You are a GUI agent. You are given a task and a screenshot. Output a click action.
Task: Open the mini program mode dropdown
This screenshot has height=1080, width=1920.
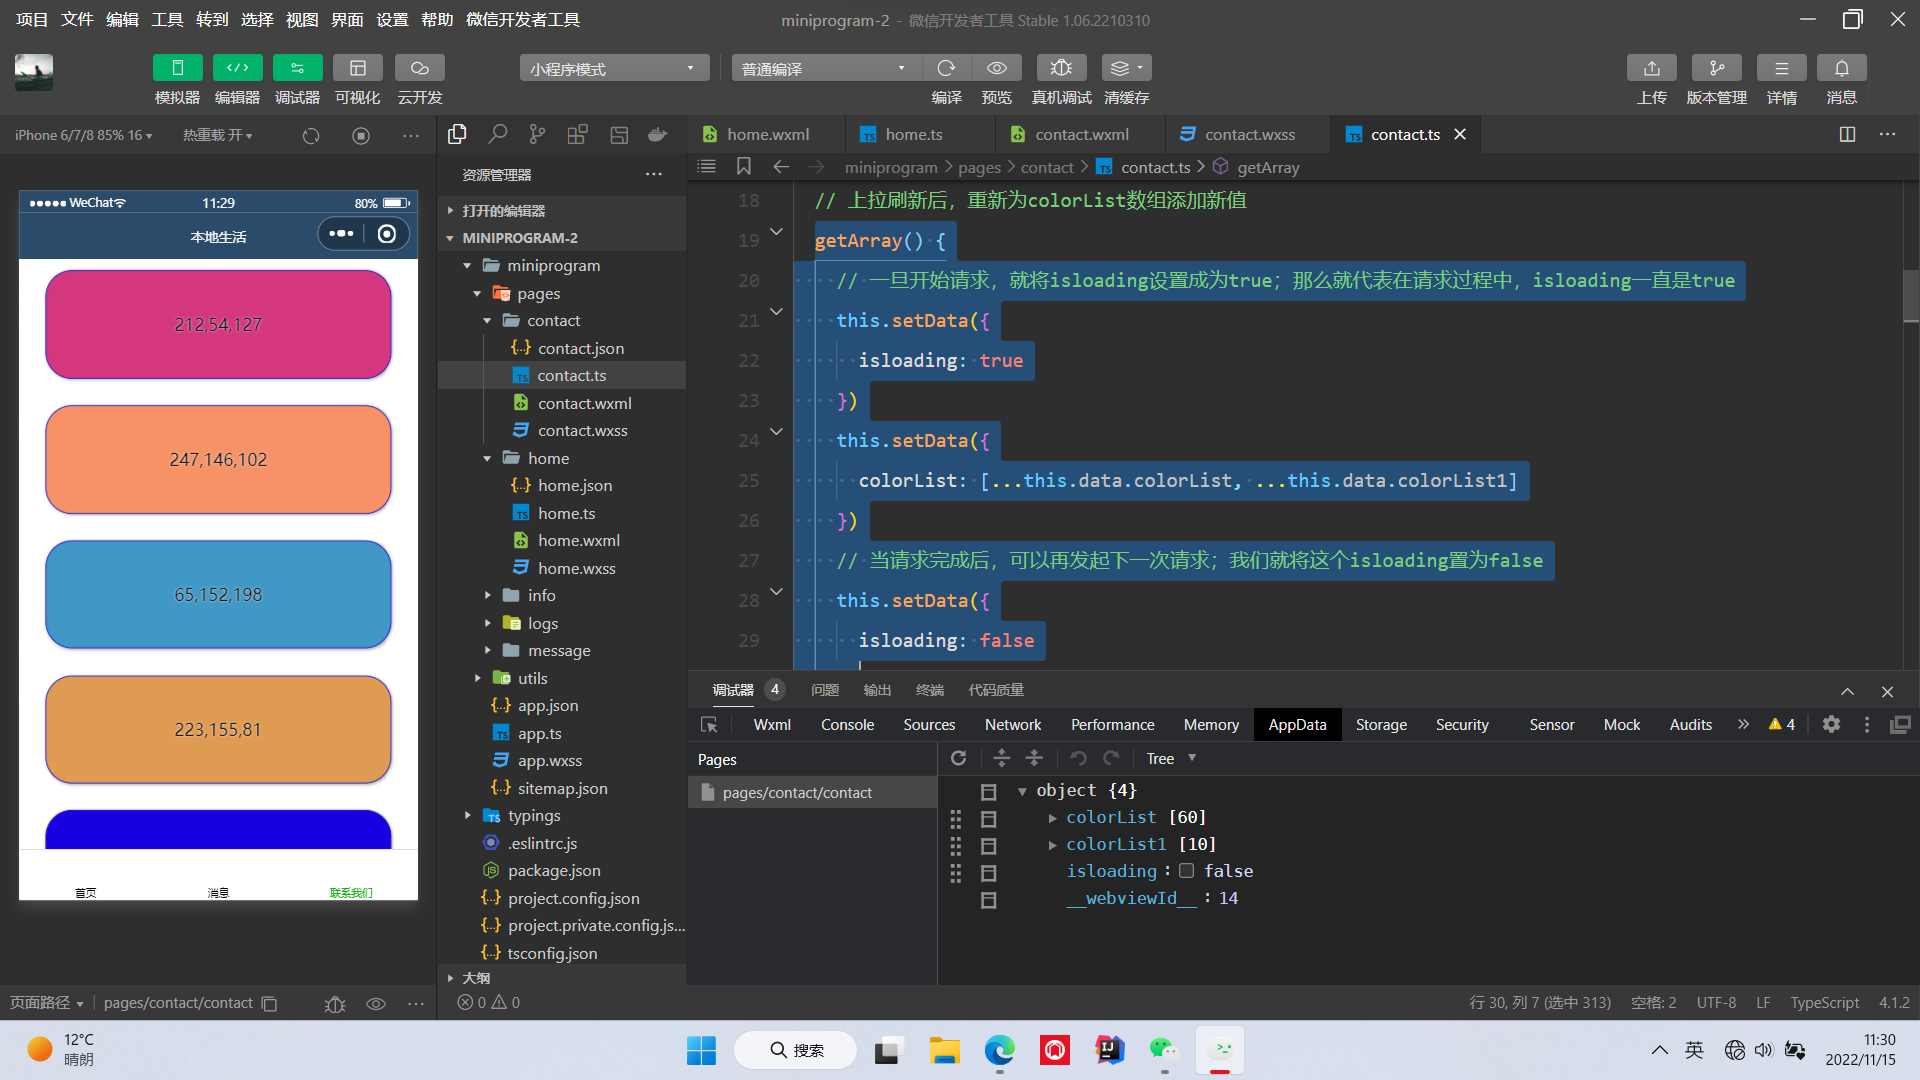point(613,68)
